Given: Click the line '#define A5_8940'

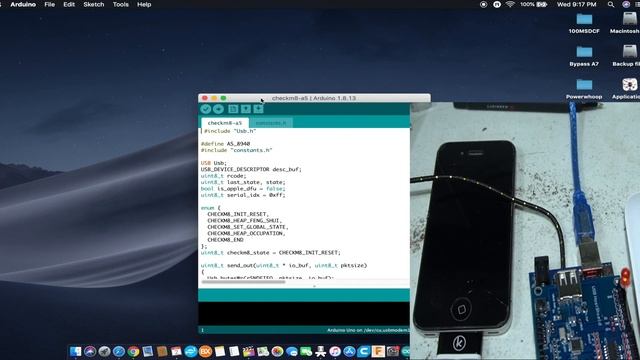Looking at the screenshot, I should [x=225, y=144].
